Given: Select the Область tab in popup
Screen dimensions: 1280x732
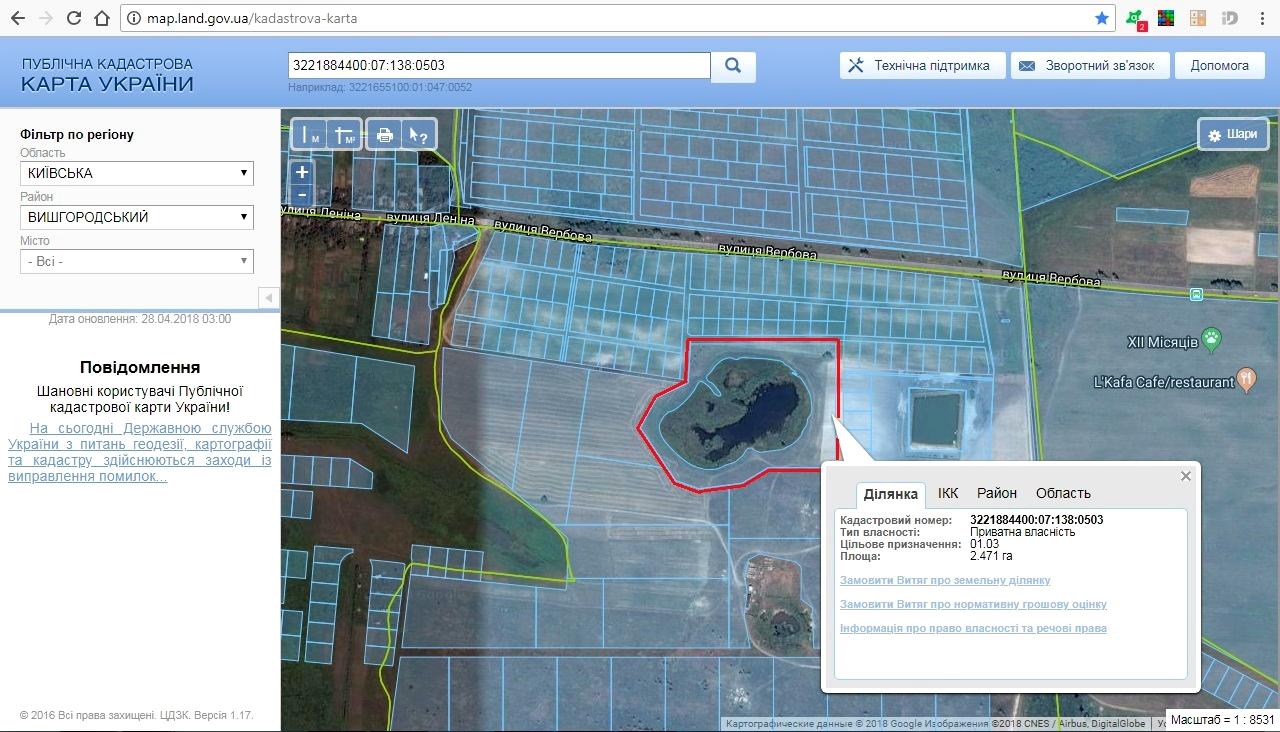Looking at the screenshot, I should click(1063, 493).
